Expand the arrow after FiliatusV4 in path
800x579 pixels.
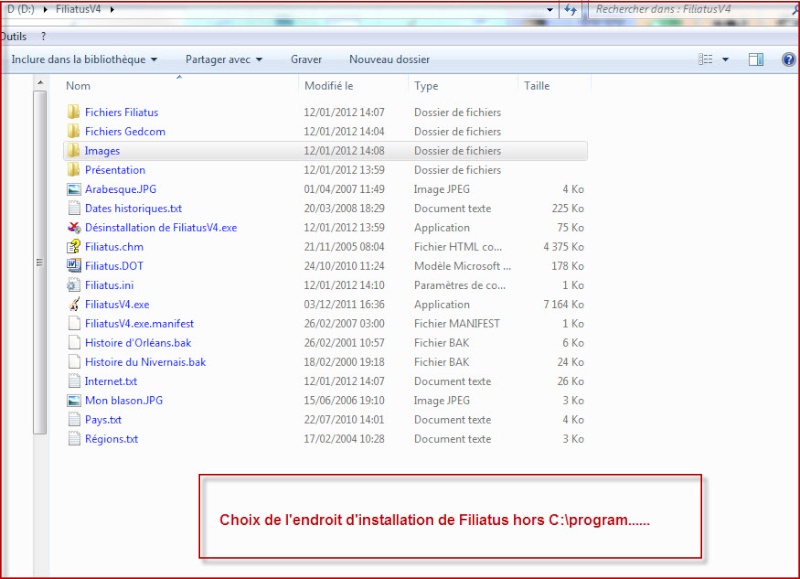coord(112,9)
